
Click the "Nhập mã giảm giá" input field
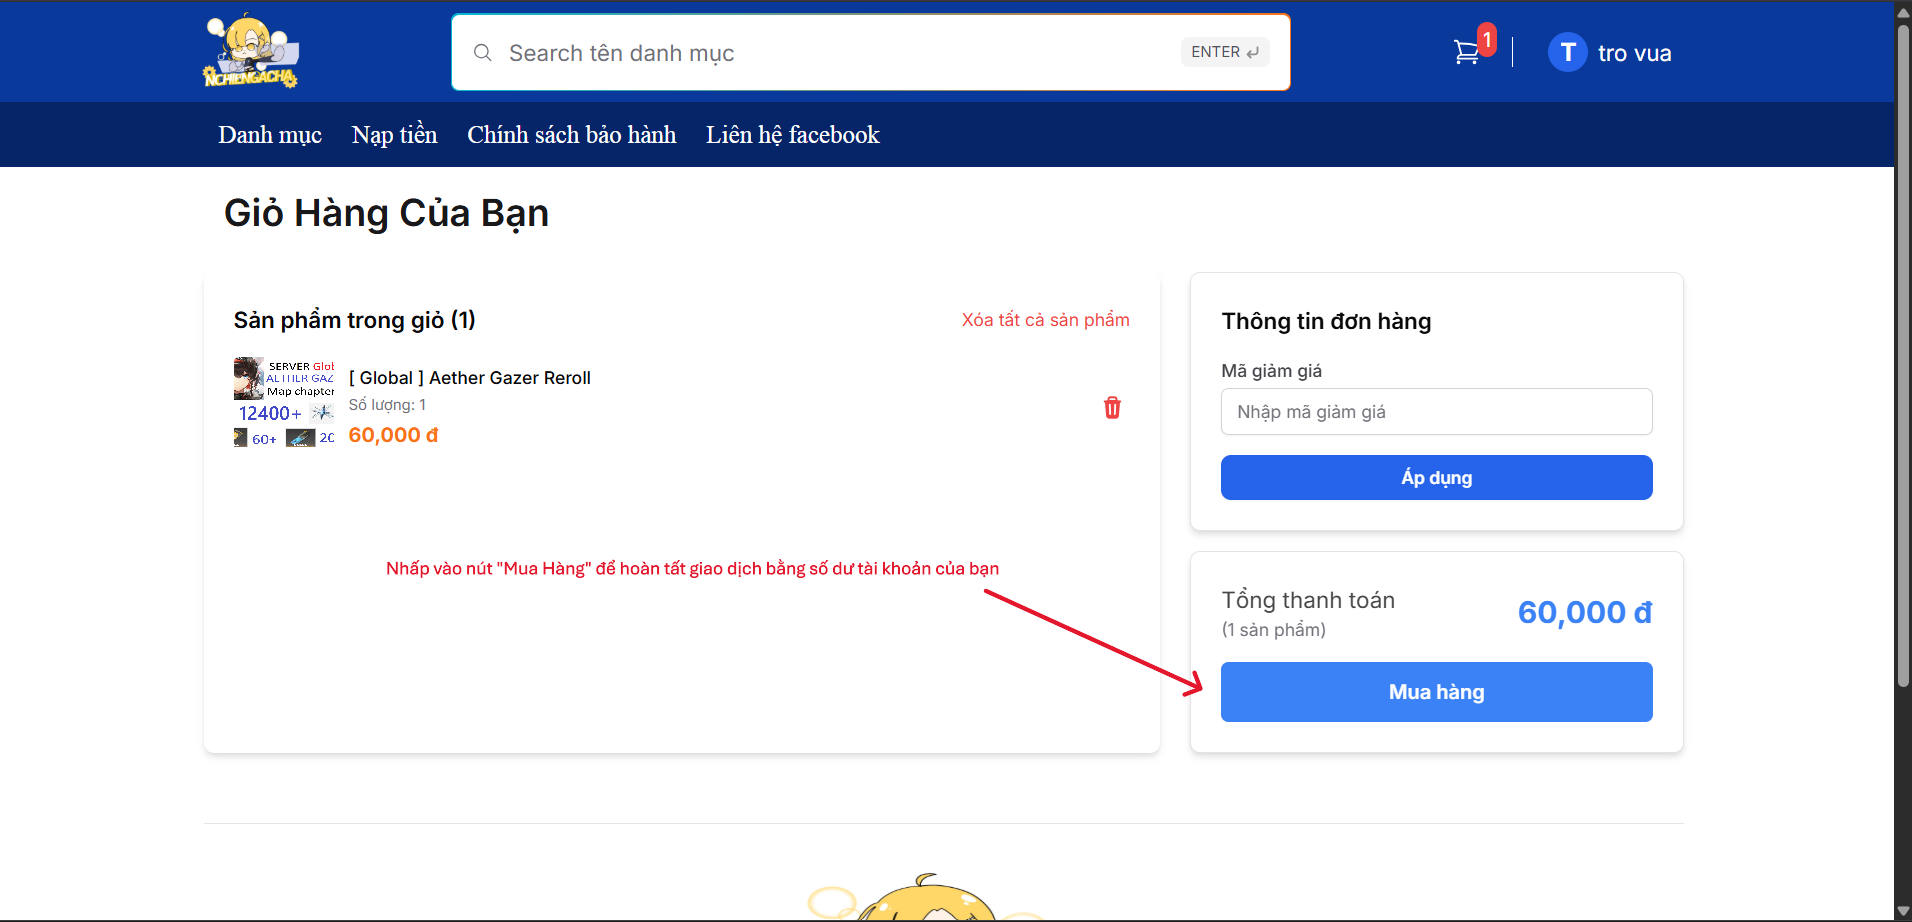[1436, 411]
